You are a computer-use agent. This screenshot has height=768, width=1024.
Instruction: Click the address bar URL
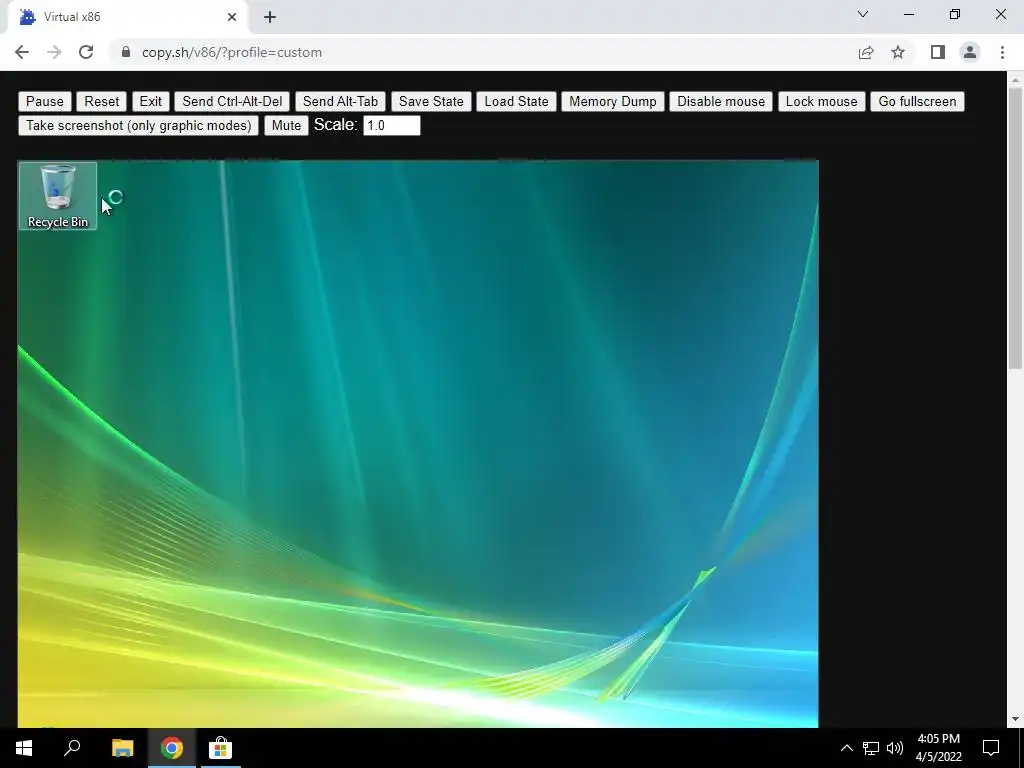click(232, 52)
